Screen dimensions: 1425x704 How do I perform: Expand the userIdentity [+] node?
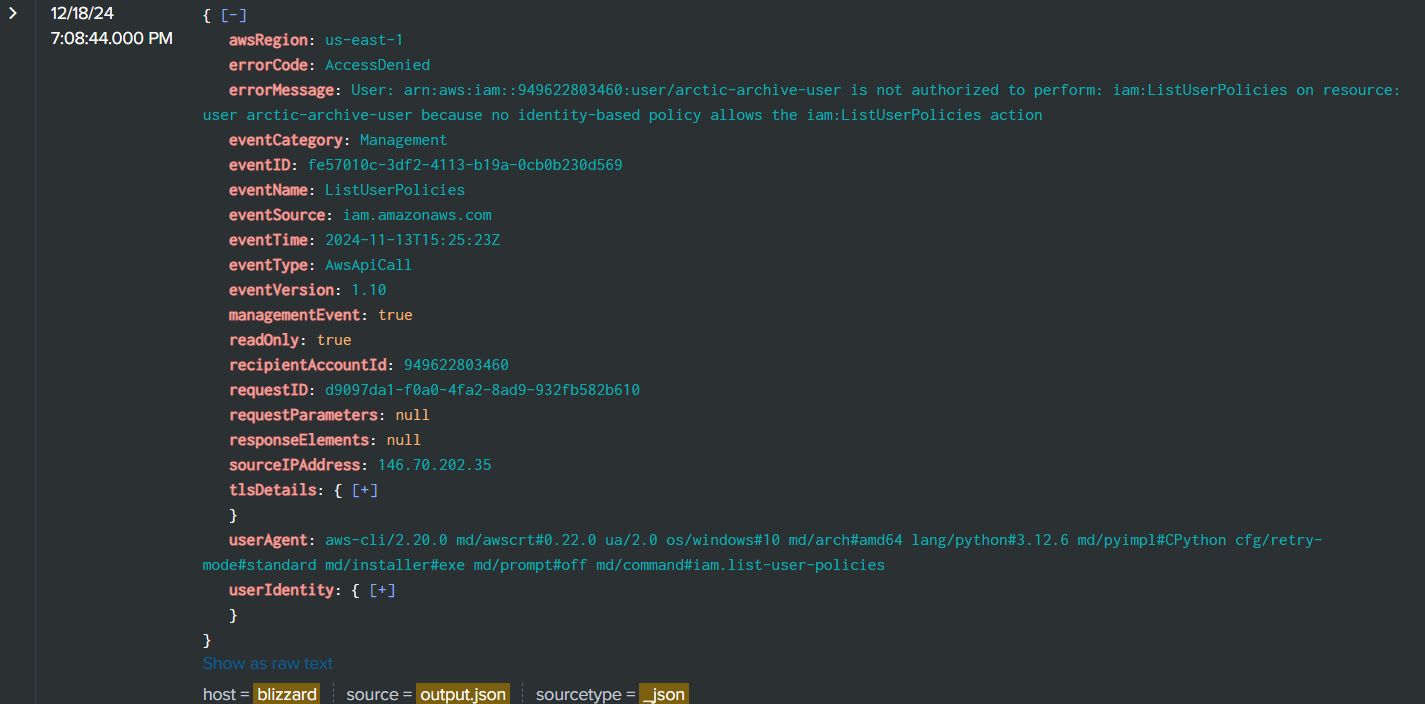[x=383, y=590]
